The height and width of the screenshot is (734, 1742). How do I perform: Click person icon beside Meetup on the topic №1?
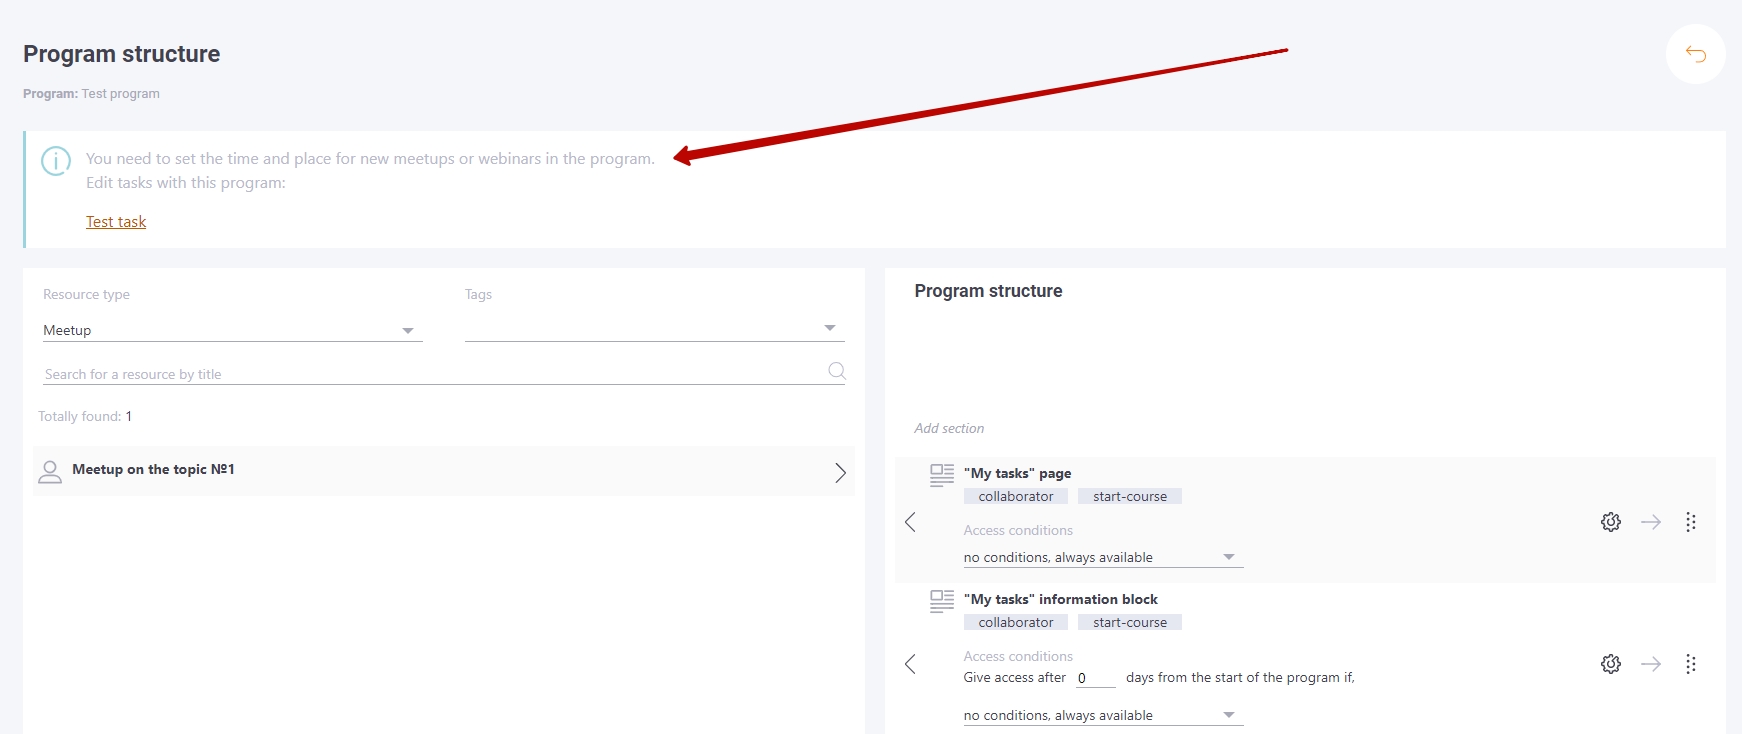point(50,472)
